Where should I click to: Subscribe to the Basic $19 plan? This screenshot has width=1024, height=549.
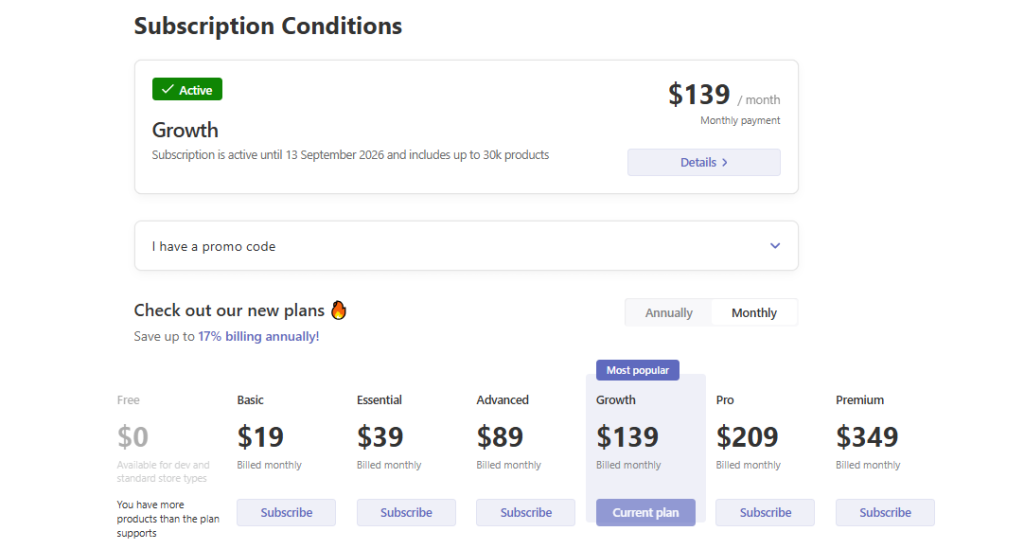coord(286,512)
